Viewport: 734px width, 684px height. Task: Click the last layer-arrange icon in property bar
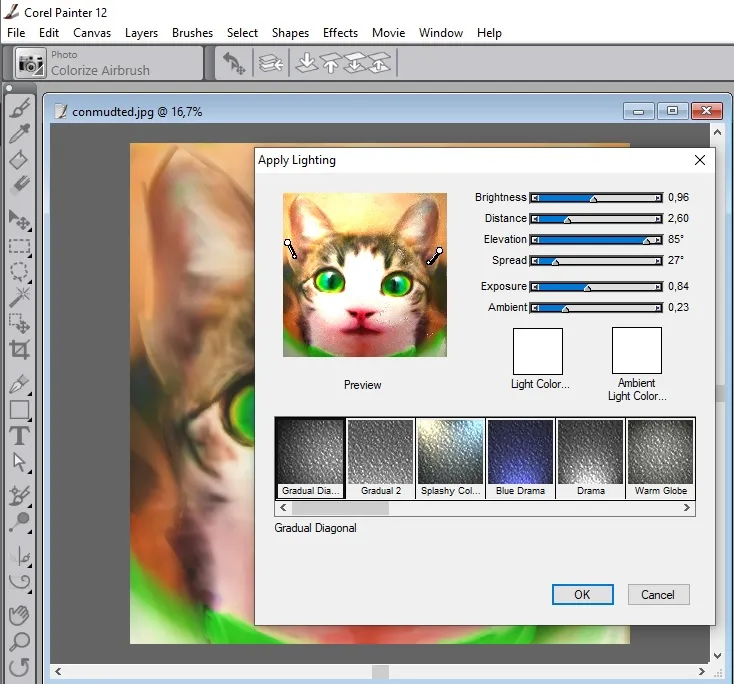pyautogui.click(x=379, y=63)
